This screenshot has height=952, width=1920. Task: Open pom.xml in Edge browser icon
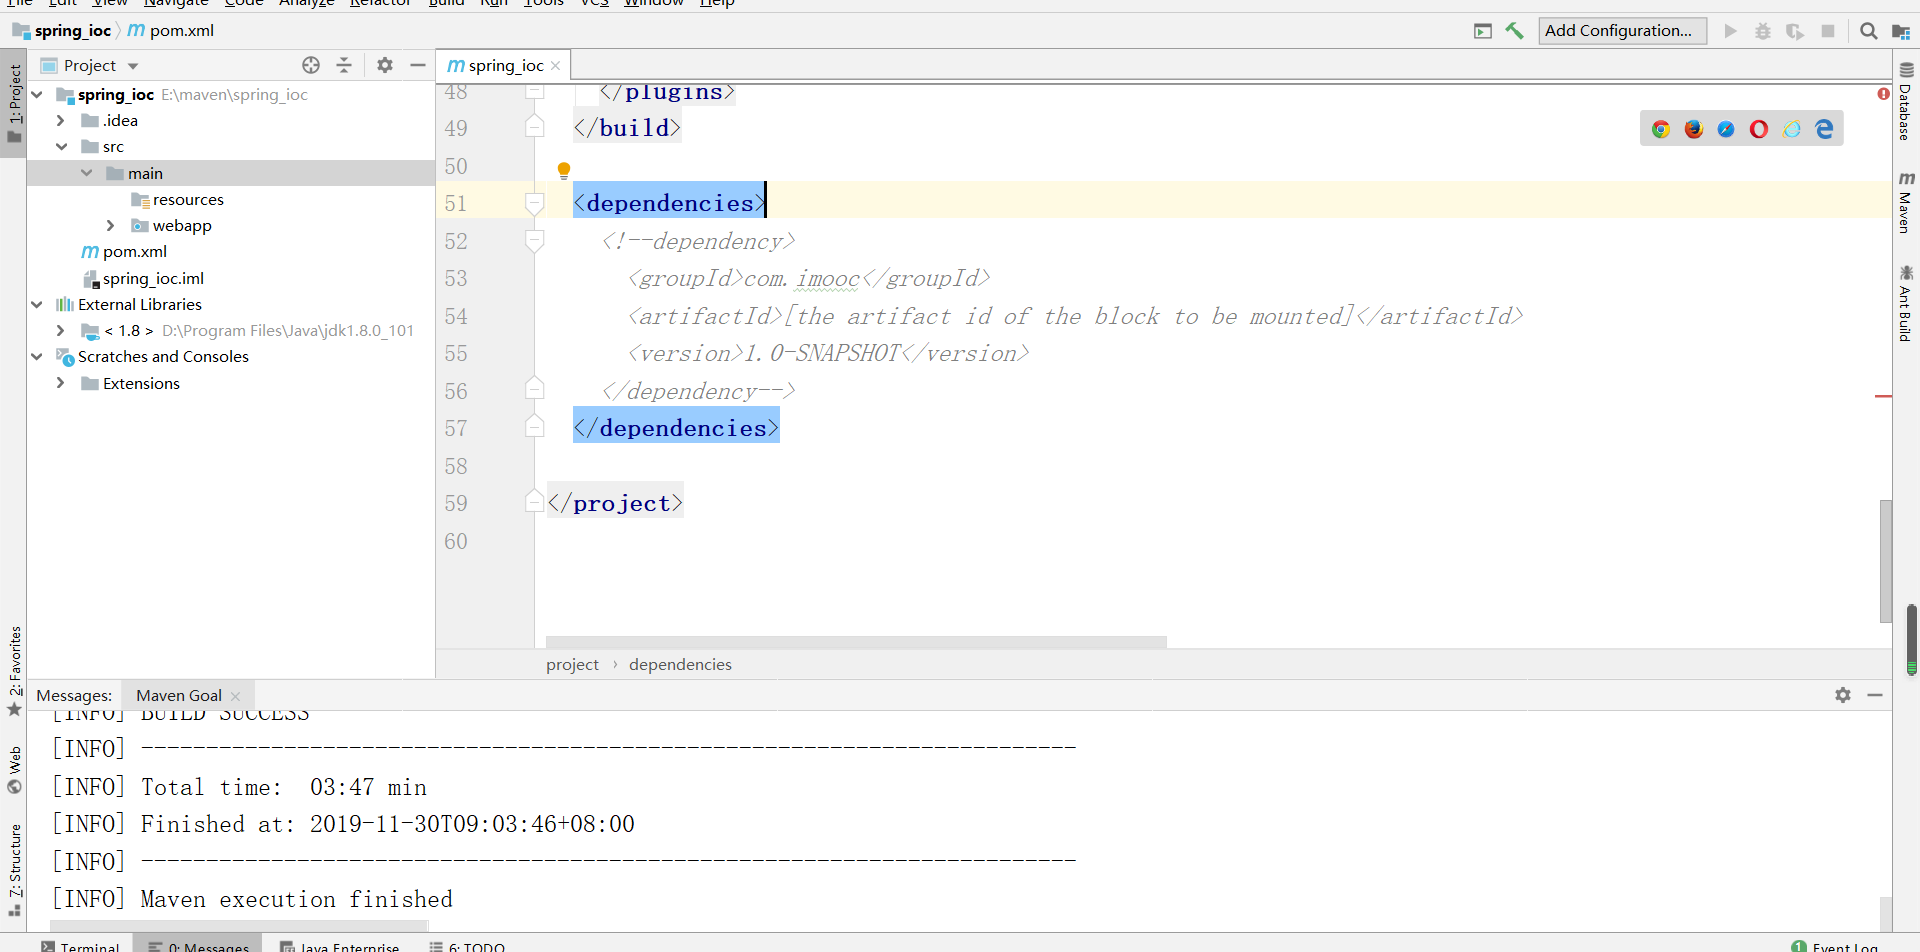(x=1824, y=129)
